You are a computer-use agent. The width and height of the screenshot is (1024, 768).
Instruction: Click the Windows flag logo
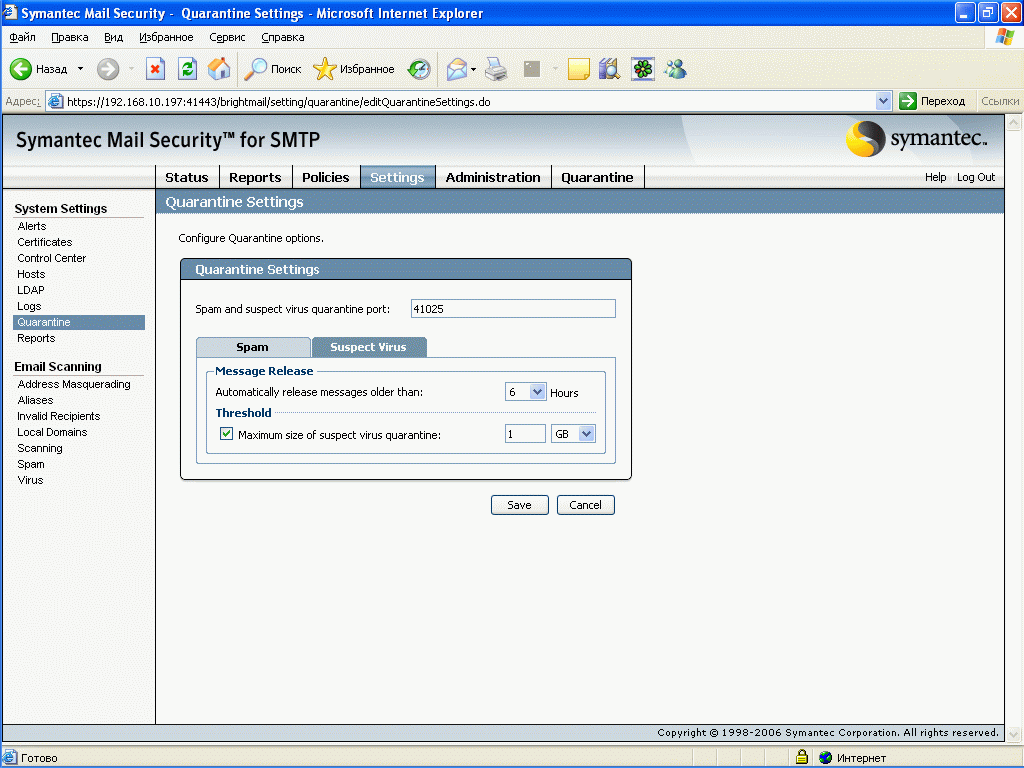tap(1004, 37)
